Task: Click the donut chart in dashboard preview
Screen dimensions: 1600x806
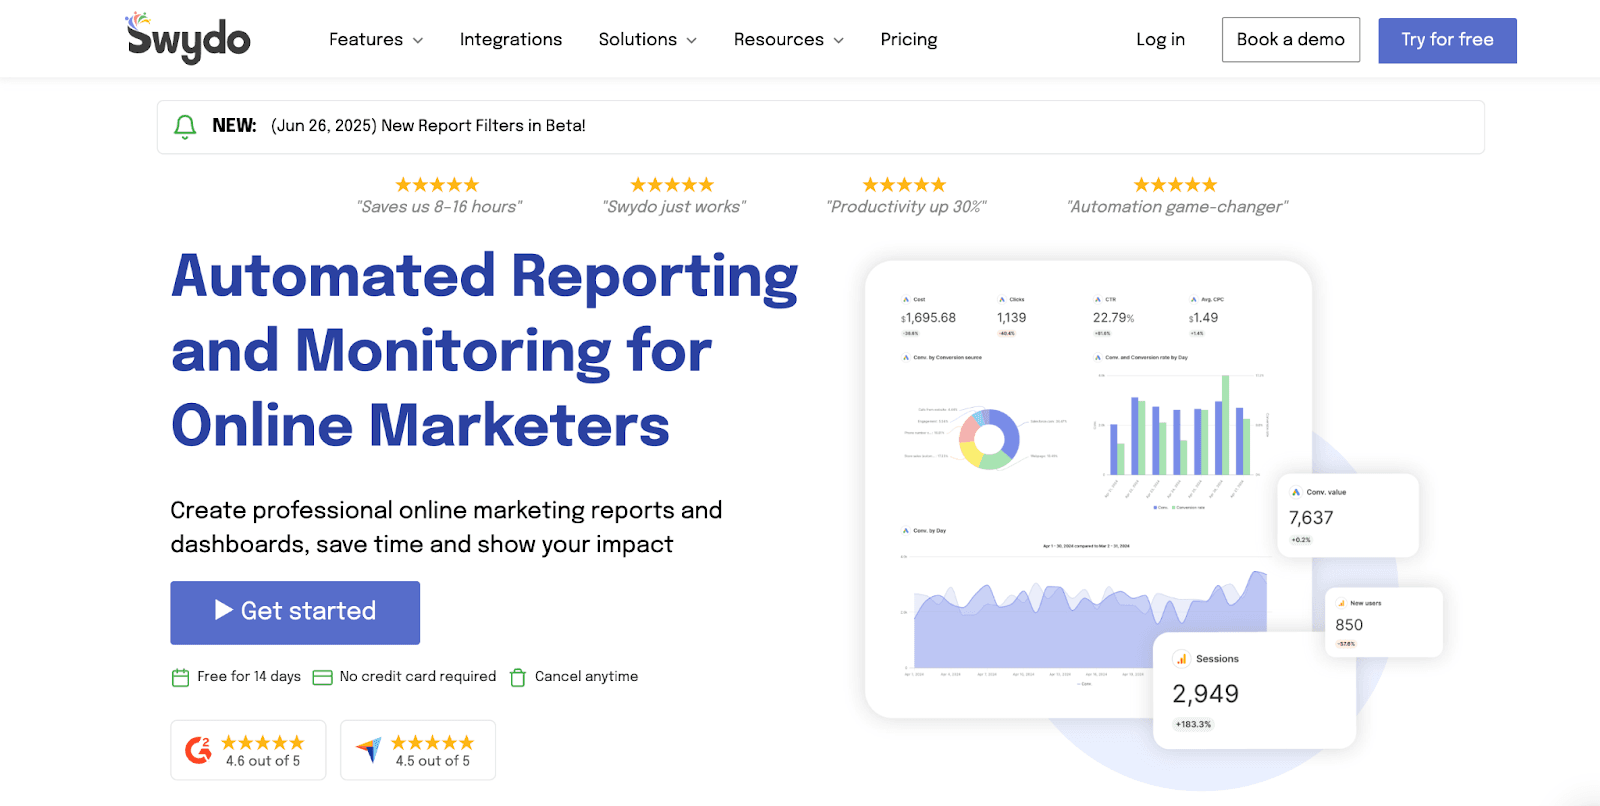Action: [x=989, y=439]
